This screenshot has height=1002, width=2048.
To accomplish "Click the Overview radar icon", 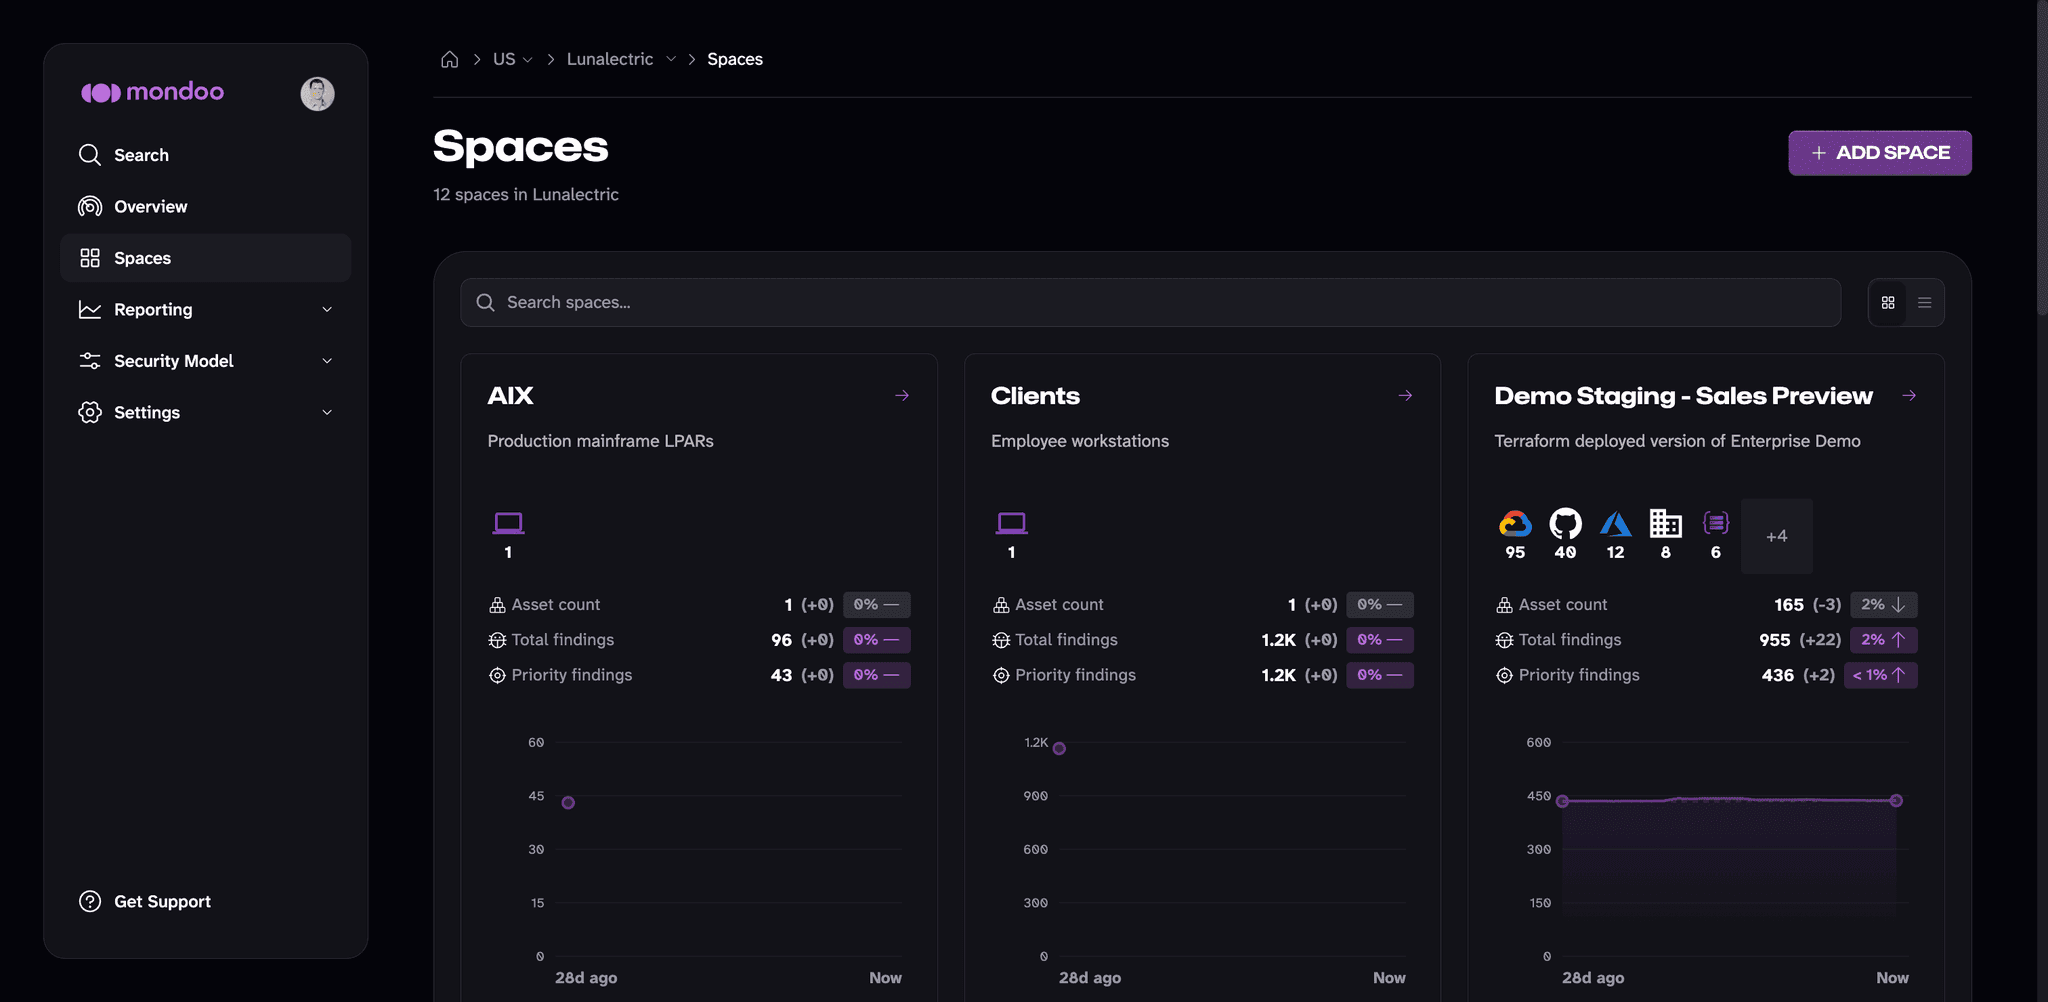I will tap(90, 206).
